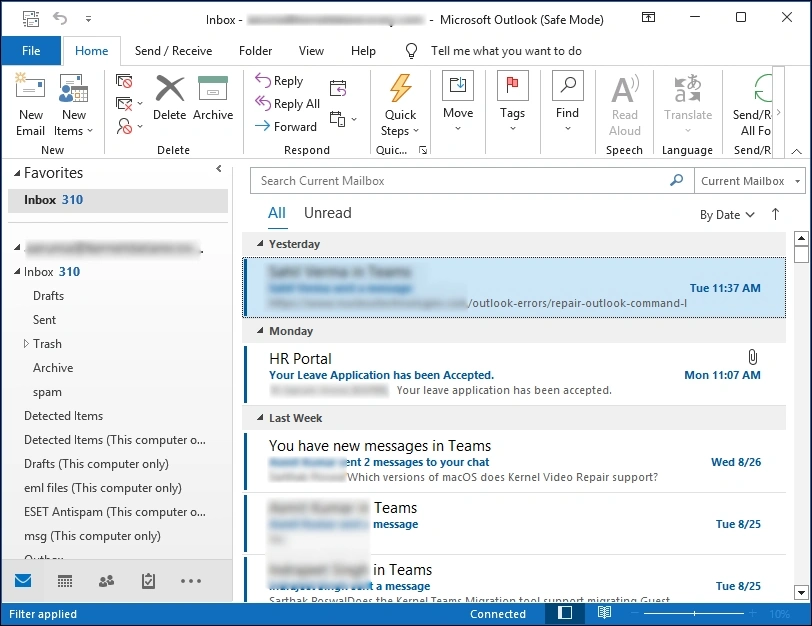Image resolution: width=812 pixels, height=626 pixels.
Task: Filter by Unread messages
Action: tap(328, 213)
